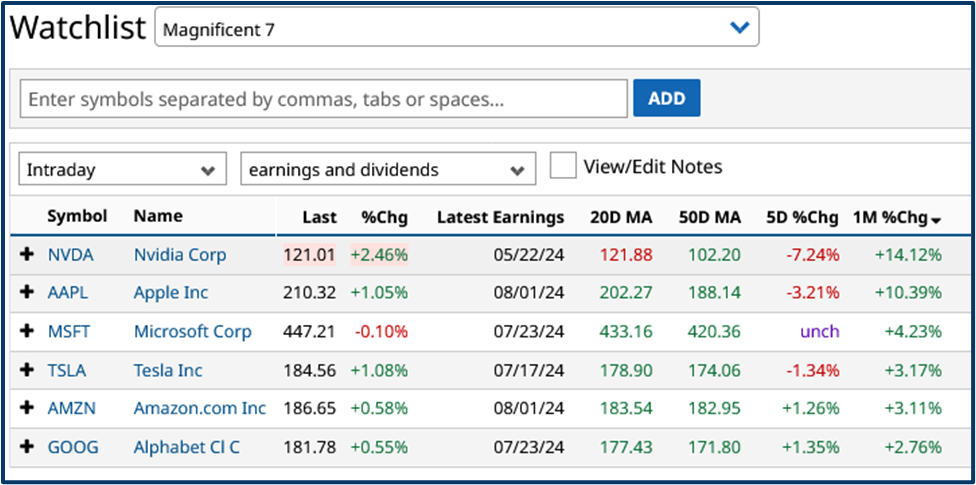This screenshot has height=485, width=976.
Task: Focus the enter symbols input field
Action: click(x=324, y=98)
